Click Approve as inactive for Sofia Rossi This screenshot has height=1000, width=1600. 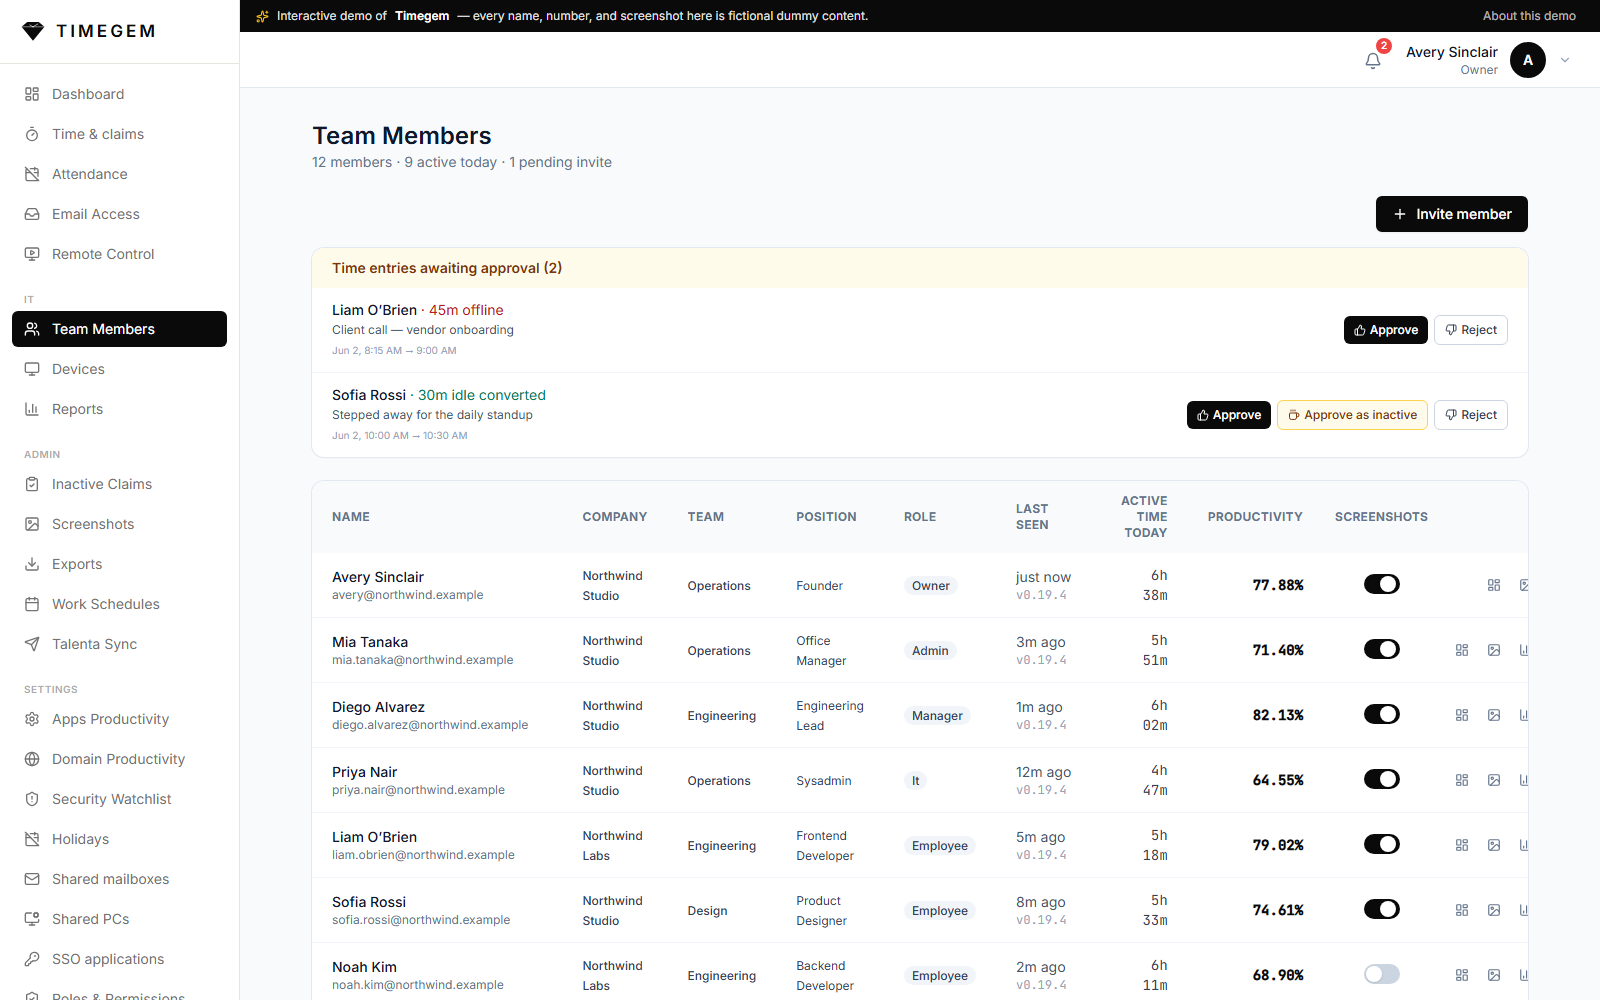click(x=1352, y=415)
